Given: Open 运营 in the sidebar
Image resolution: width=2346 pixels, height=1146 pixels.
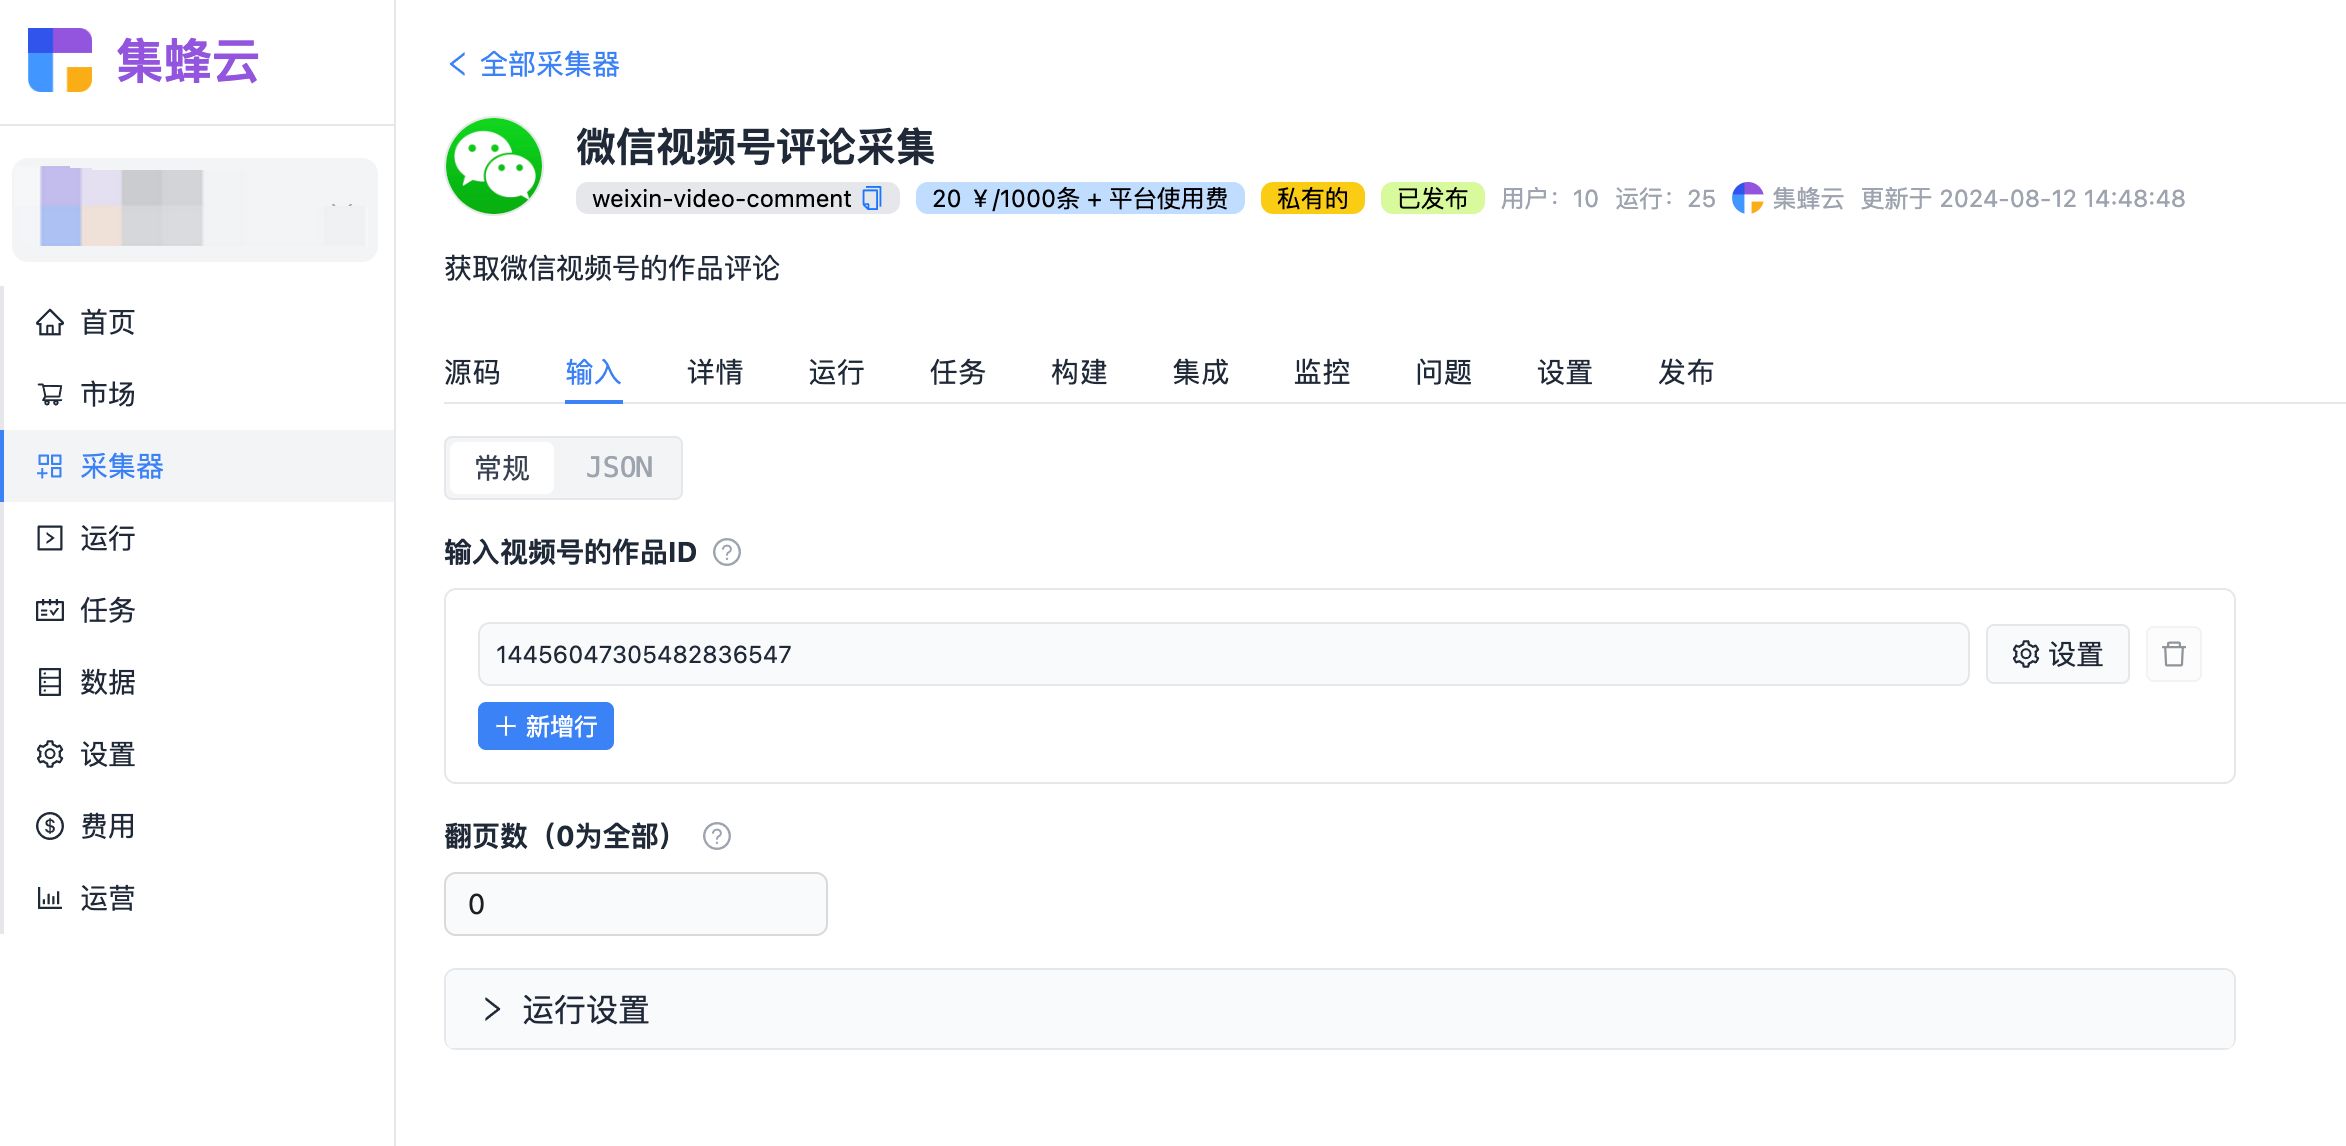Looking at the screenshot, I should 107,898.
